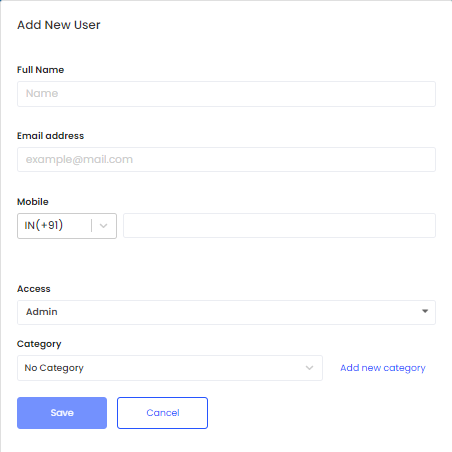Click the No Category selected text
Viewport: 452px width, 452px height.
point(54,368)
